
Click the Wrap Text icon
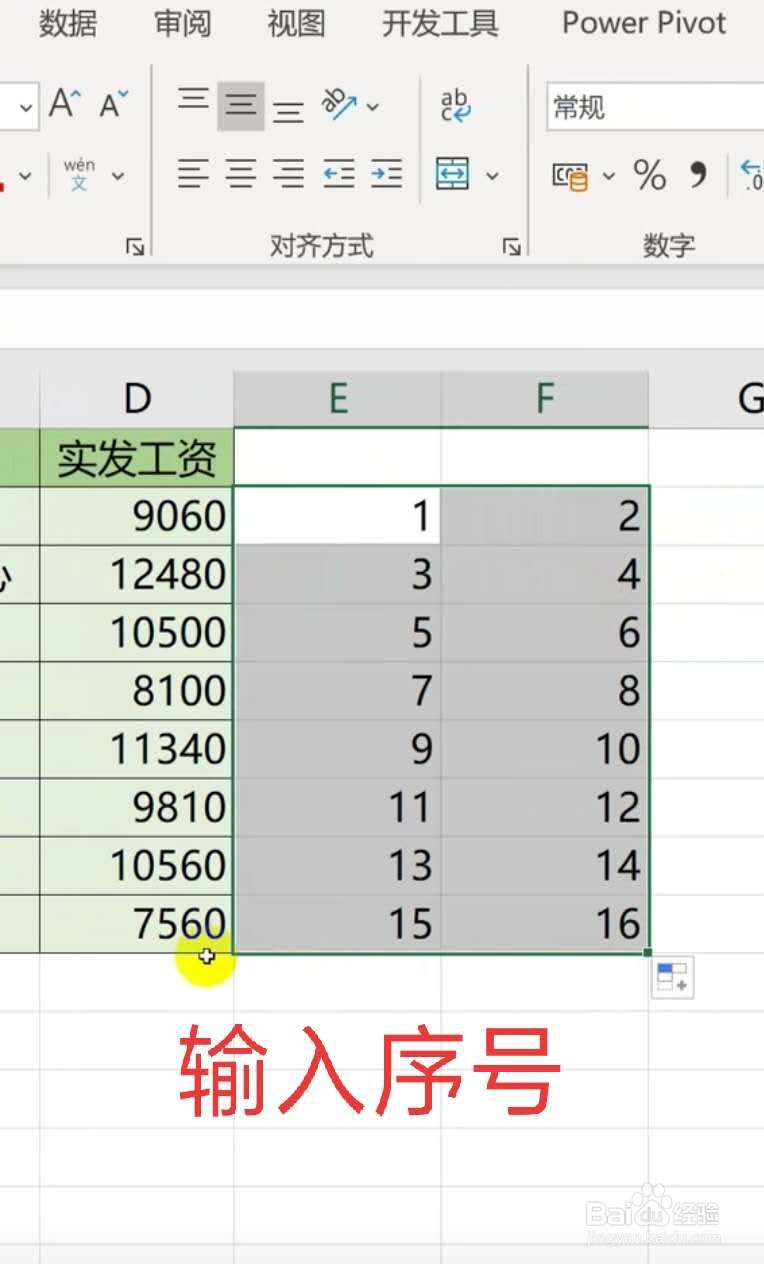point(456,104)
